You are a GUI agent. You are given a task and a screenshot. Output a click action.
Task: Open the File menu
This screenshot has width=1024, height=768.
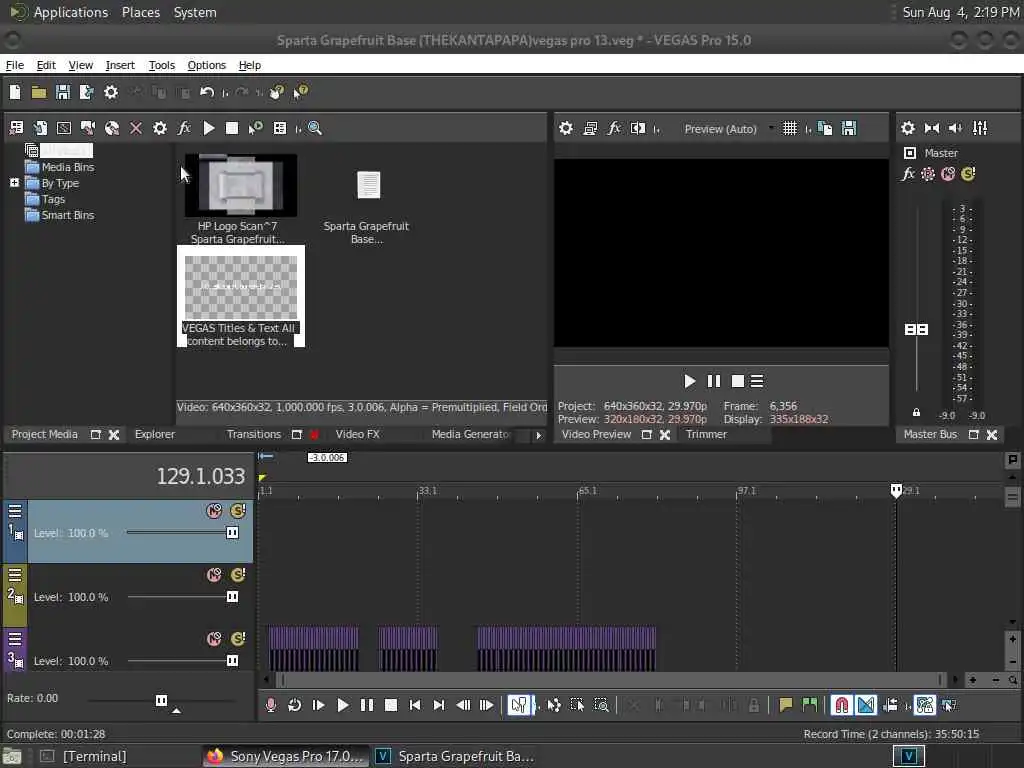click(x=14, y=65)
